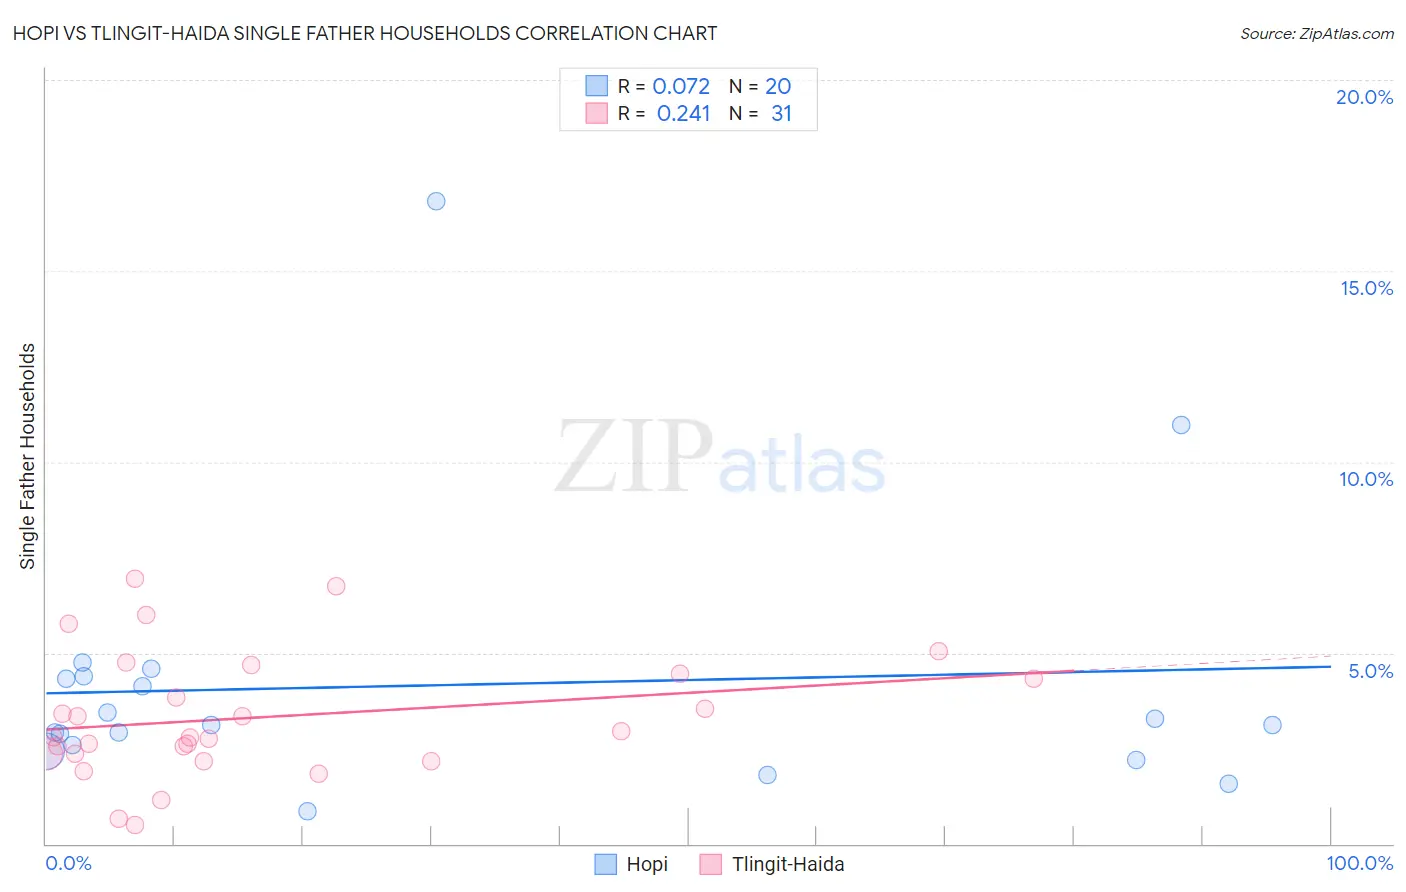
Task: Select the Tlingit-Haida legend label
Action: [x=788, y=864]
